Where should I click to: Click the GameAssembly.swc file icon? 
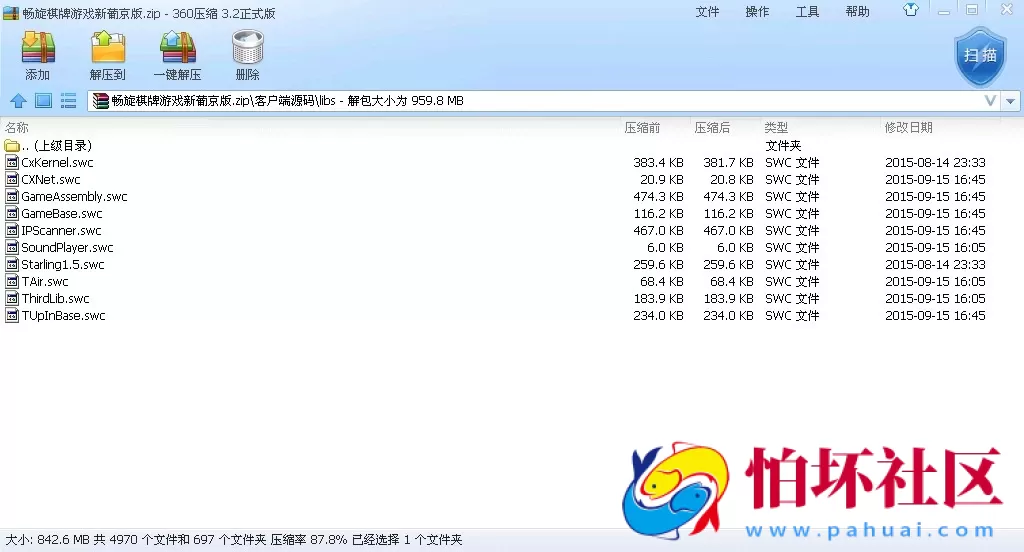tap(12, 196)
